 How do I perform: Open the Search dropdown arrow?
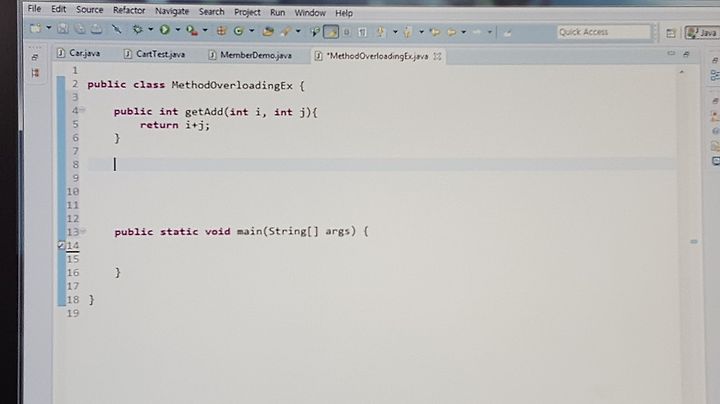pyautogui.click(x=298, y=31)
